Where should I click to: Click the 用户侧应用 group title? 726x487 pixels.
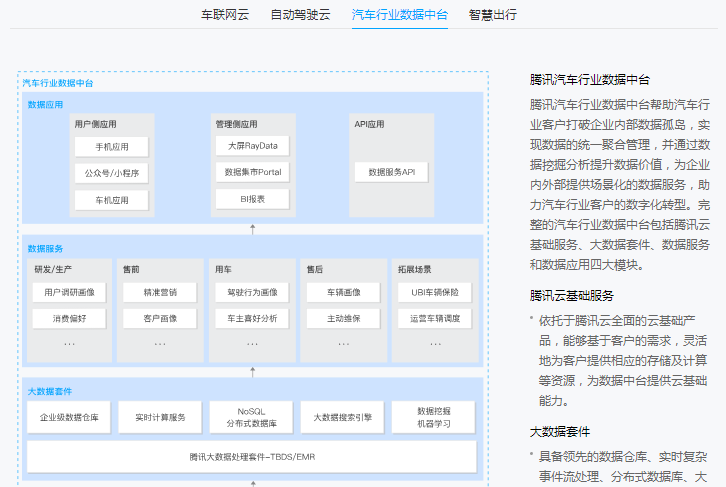click(95, 124)
